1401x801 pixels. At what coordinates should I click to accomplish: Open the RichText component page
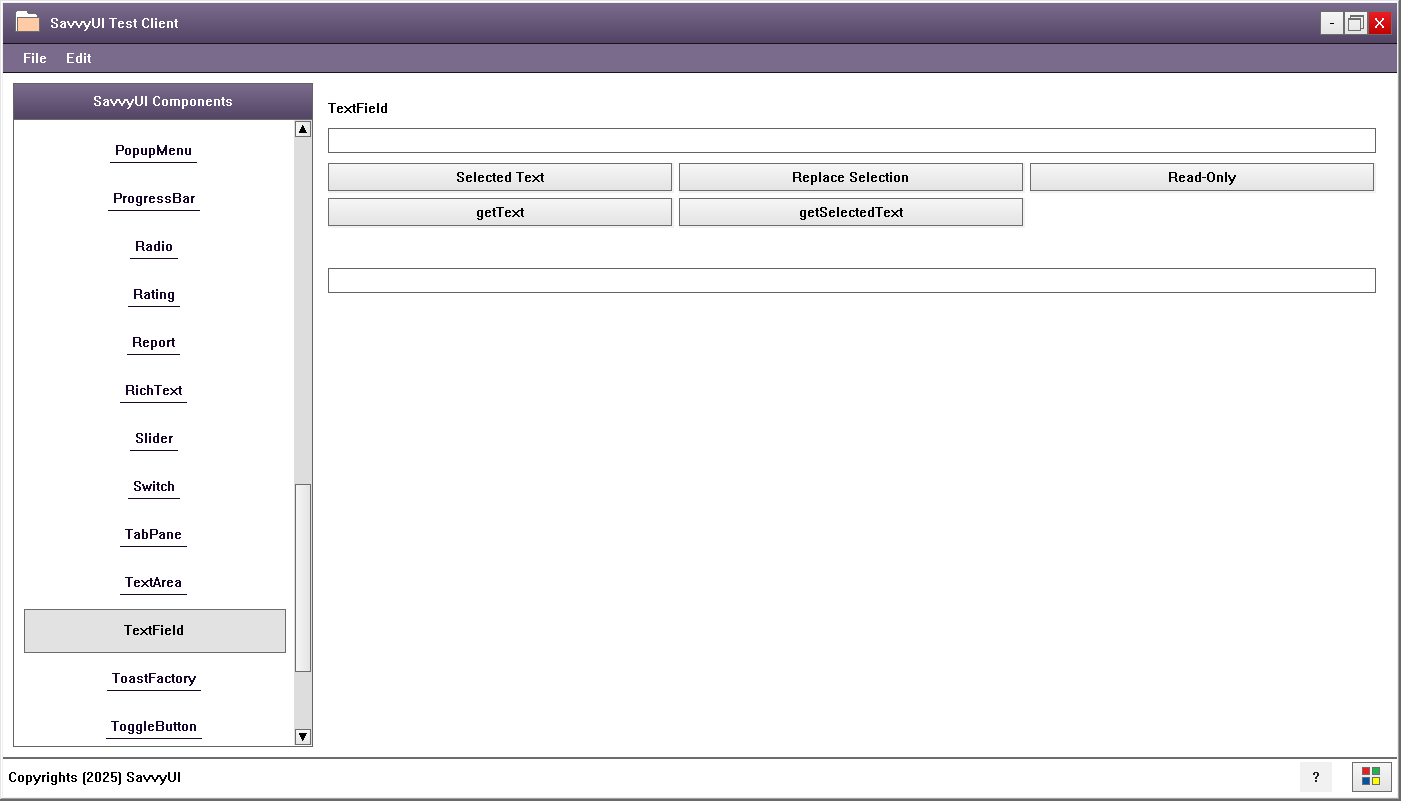153,391
